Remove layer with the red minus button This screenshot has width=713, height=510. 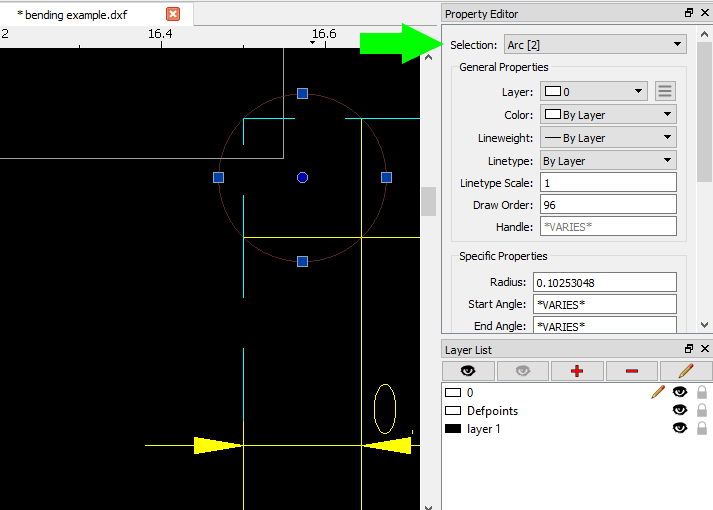[632, 371]
